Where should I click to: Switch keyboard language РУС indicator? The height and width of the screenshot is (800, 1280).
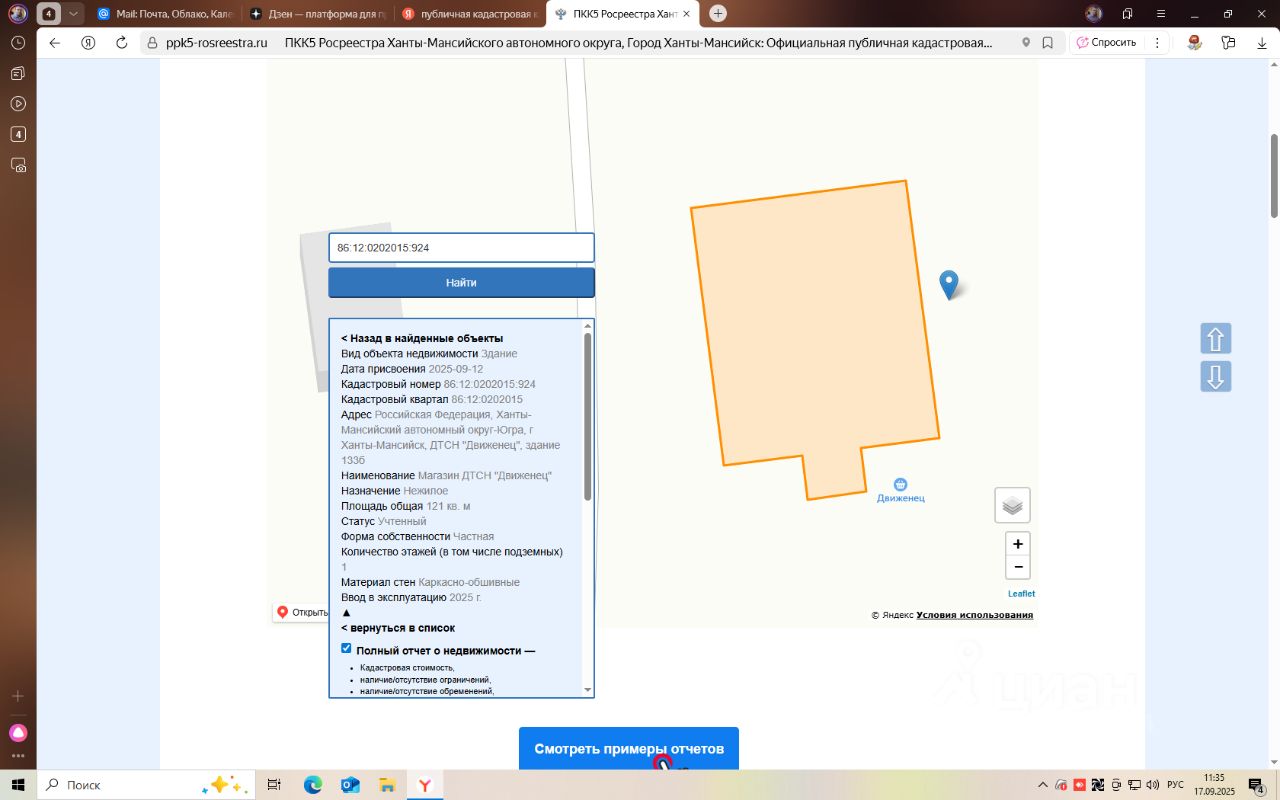(1176, 785)
